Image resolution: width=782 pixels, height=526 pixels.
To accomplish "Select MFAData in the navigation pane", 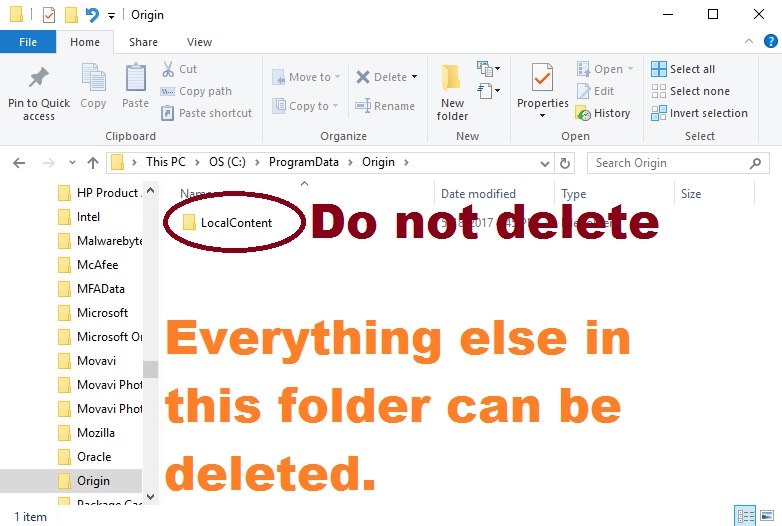I will [92, 289].
